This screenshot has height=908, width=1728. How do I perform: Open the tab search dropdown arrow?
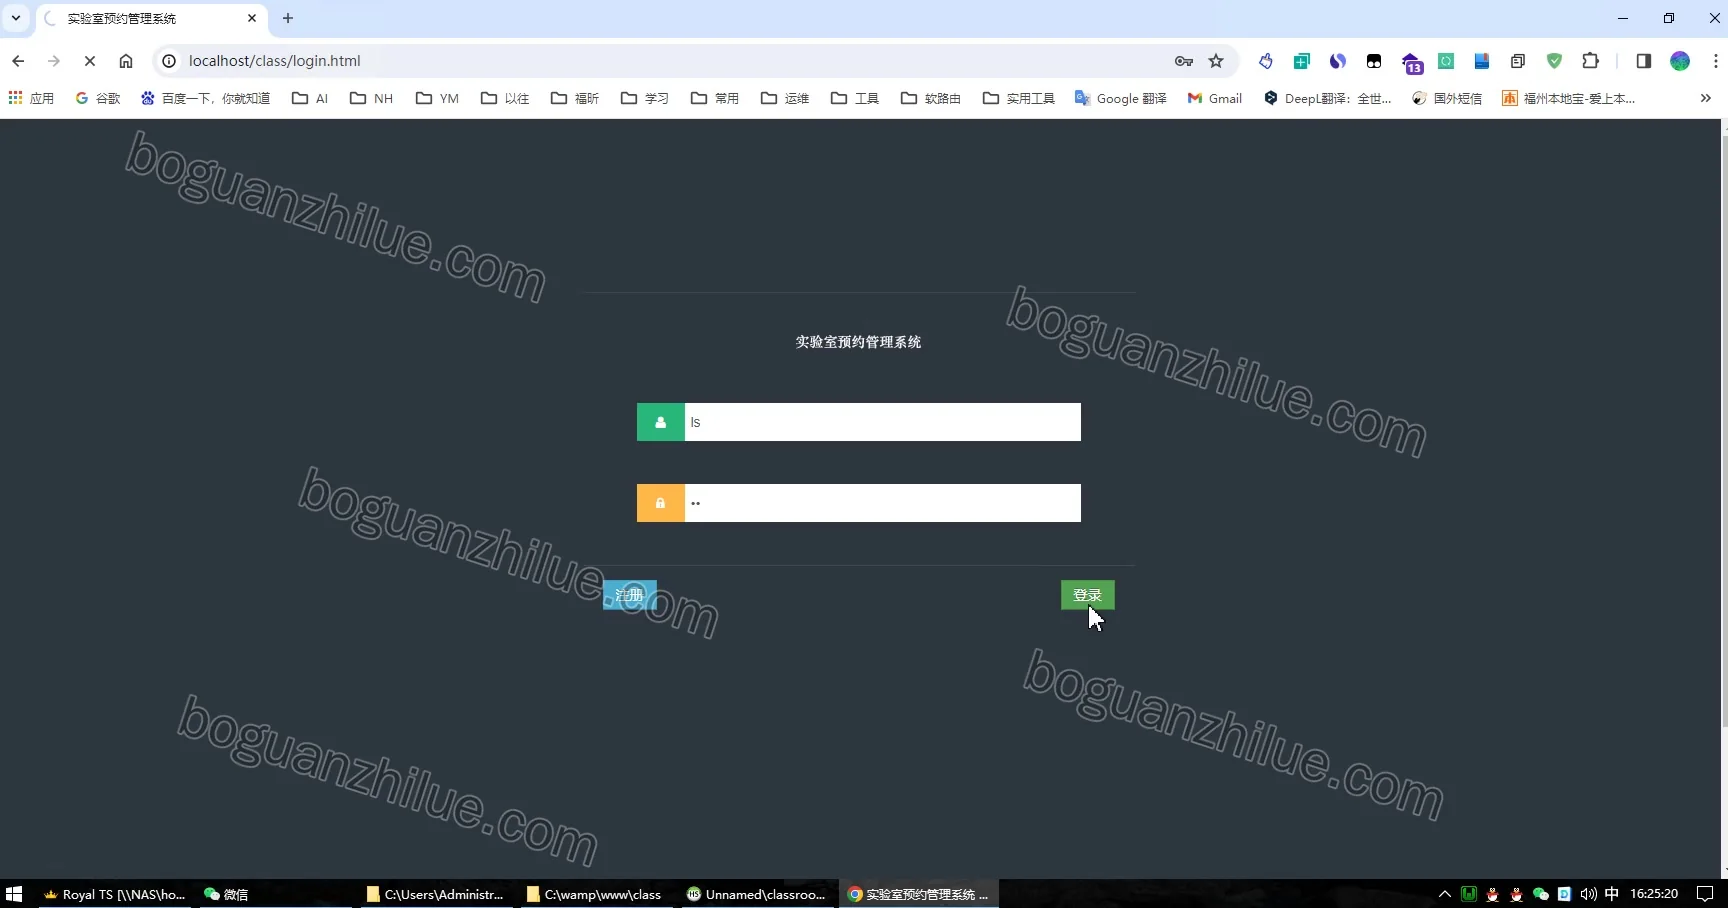point(16,18)
